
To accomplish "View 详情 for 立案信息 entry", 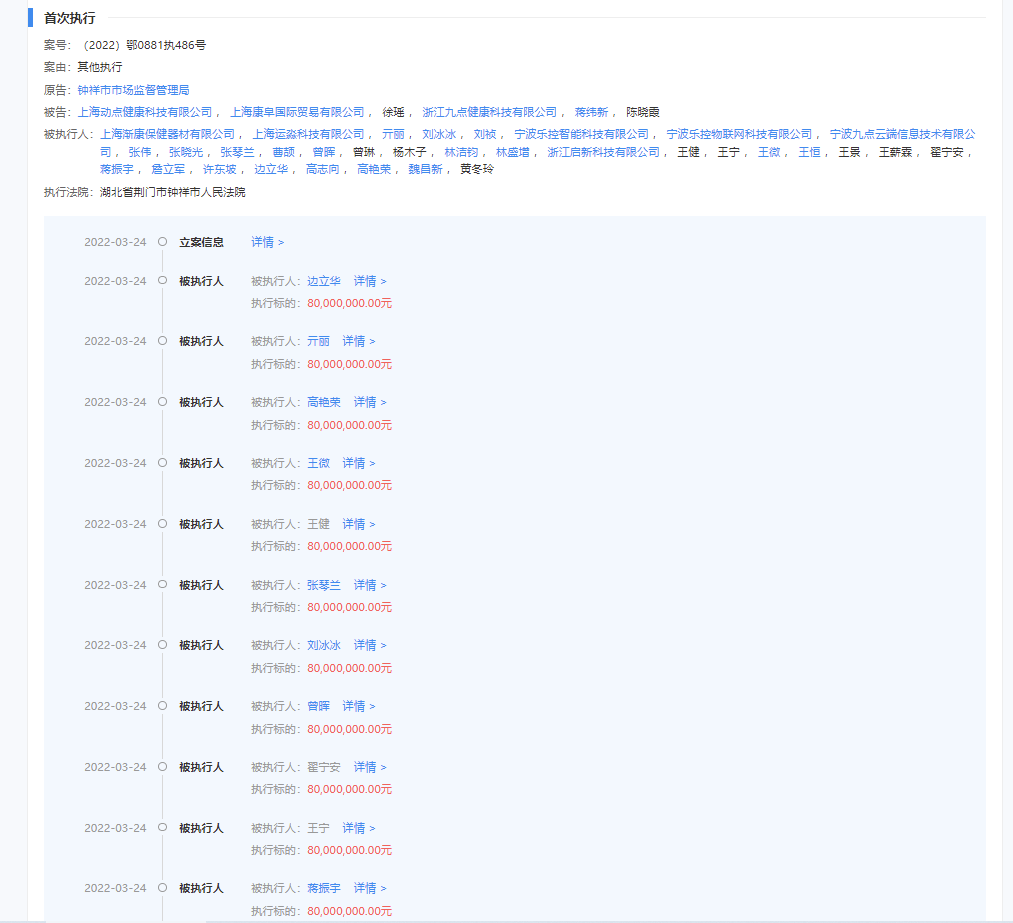I will click(x=267, y=242).
